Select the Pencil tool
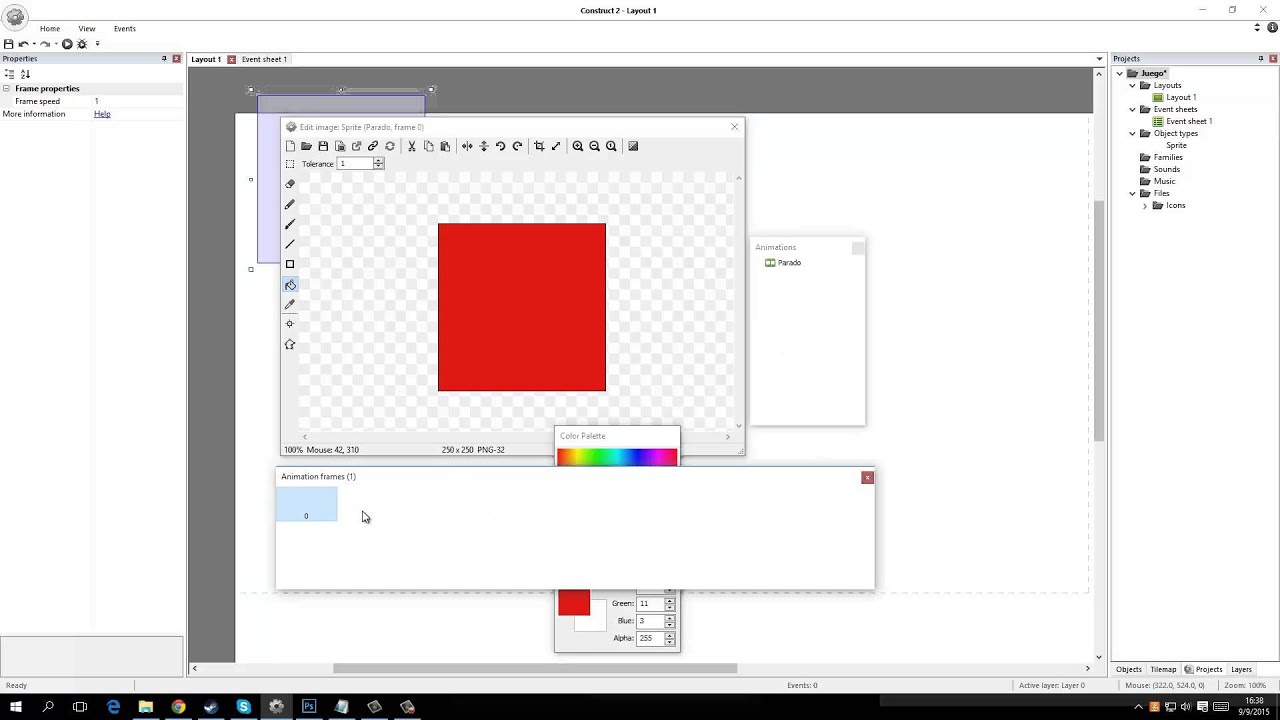The height and width of the screenshot is (720, 1280). [290, 204]
